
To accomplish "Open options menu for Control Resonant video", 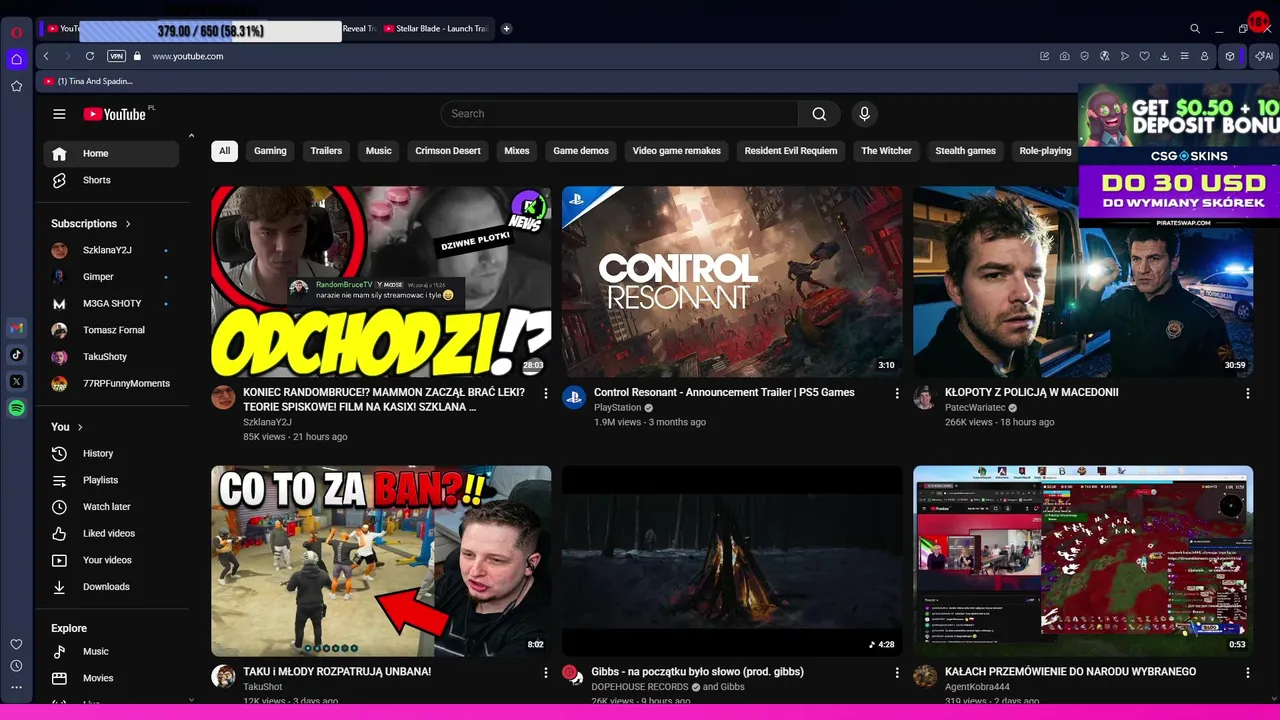I will [897, 394].
